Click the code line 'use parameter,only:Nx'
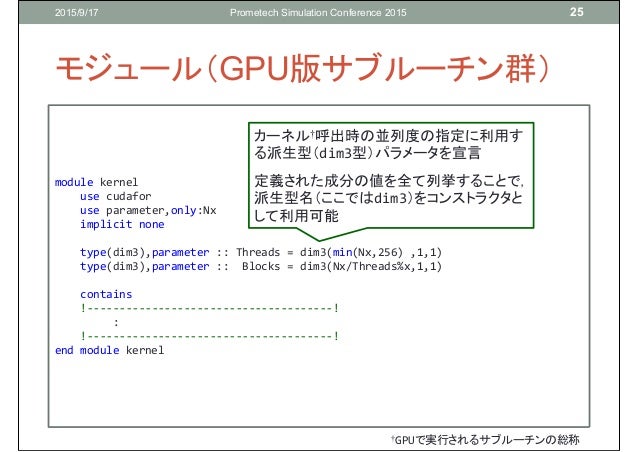Screen dimensions: 638x452 (x=148, y=210)
